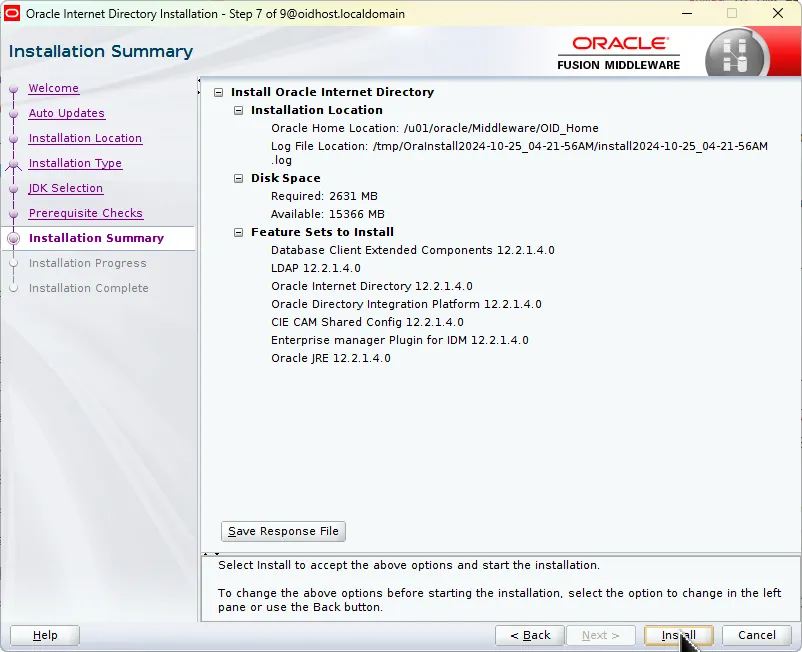
Task: Go to the Welcome step
Action: 54,88
